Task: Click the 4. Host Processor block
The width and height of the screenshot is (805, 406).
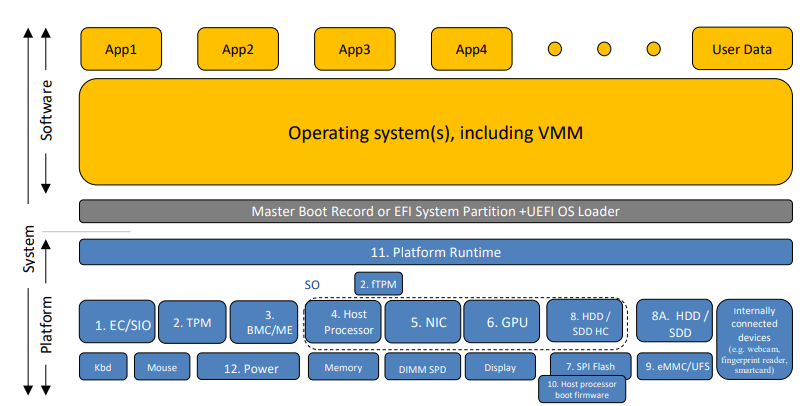Action: click(344, 322)
